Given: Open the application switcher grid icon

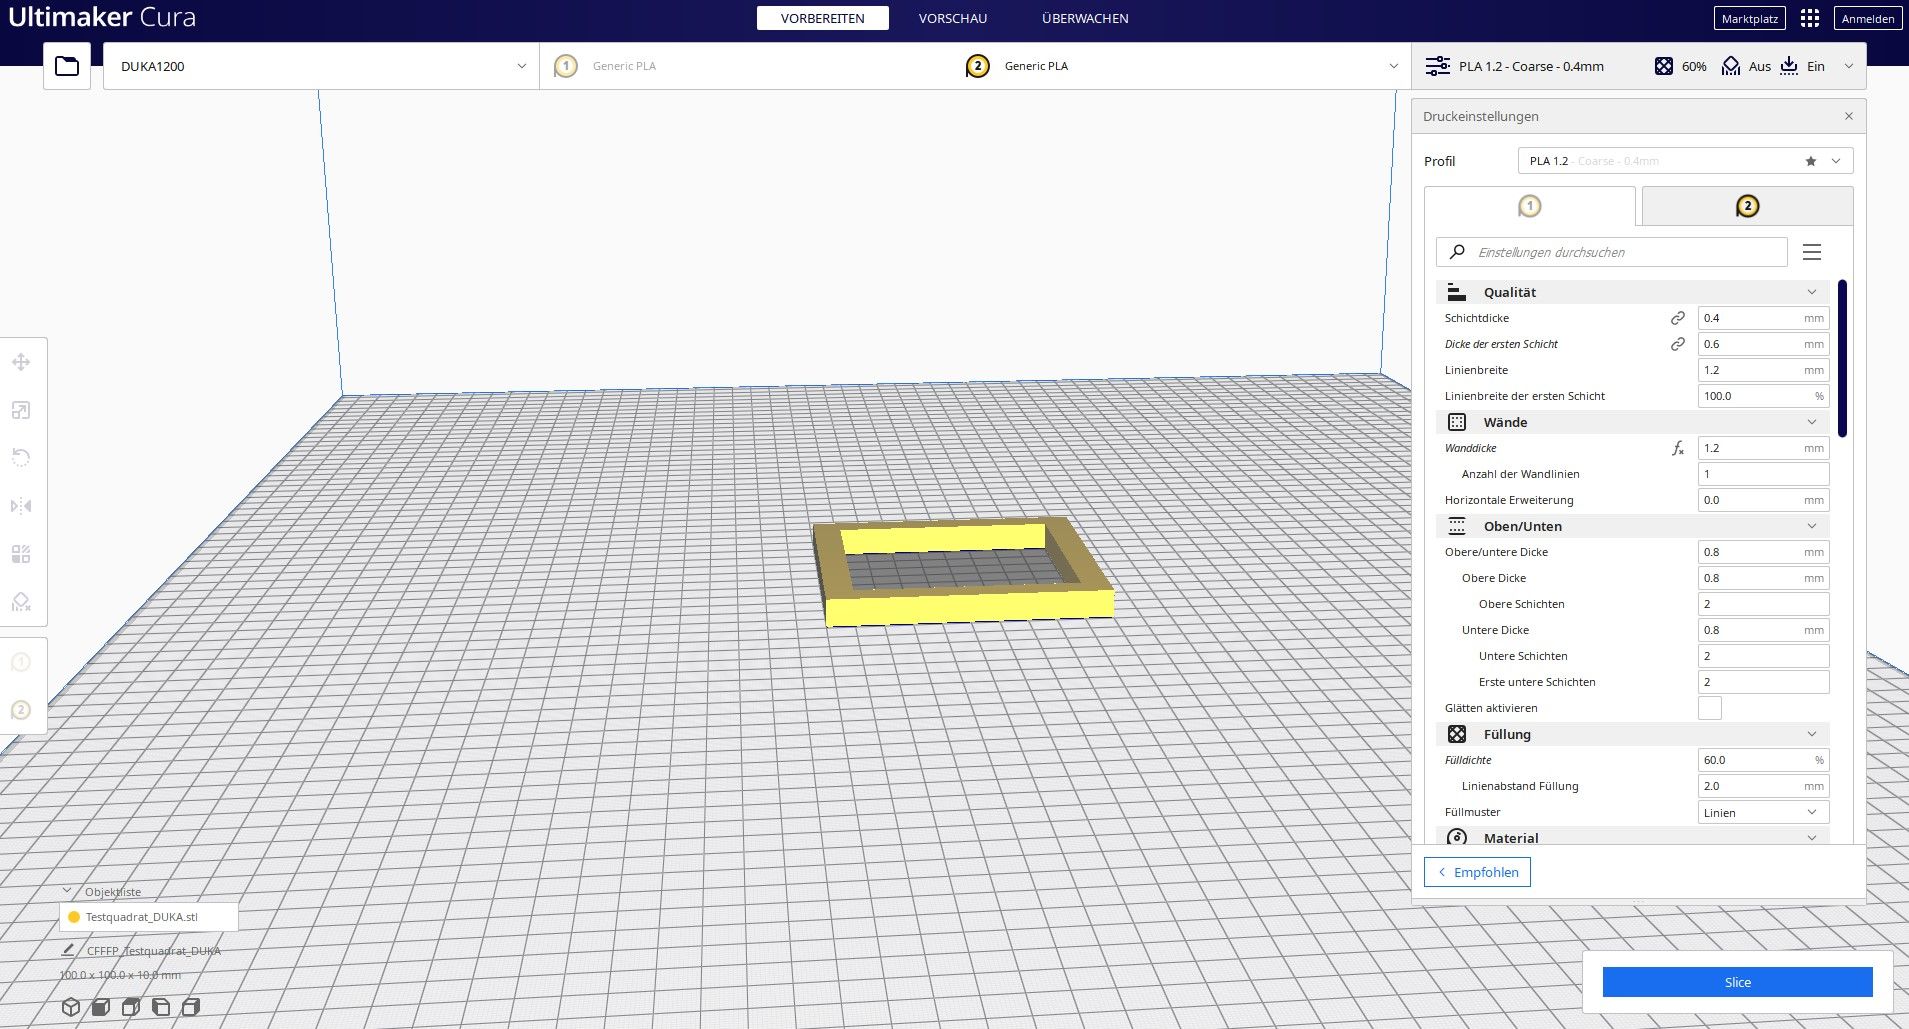Looking at the screenshot, I should tap(1810, 18).
